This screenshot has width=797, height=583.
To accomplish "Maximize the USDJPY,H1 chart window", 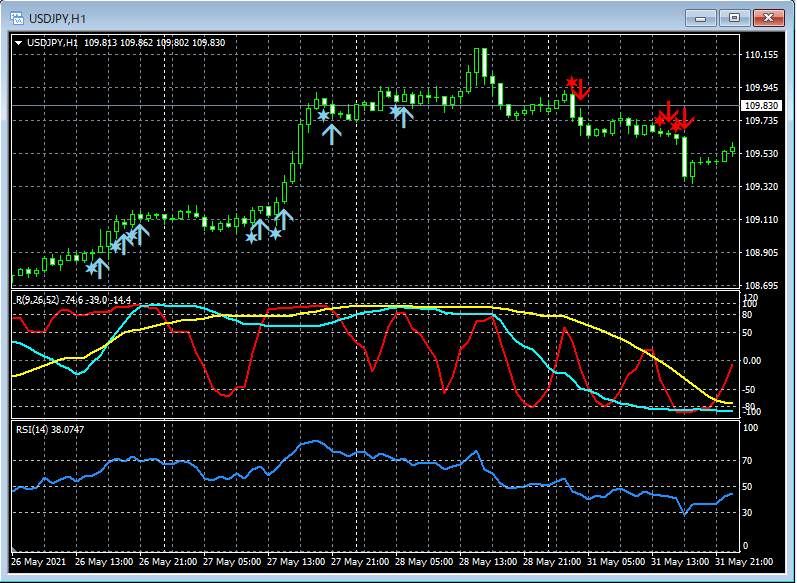I will point(735,17).
